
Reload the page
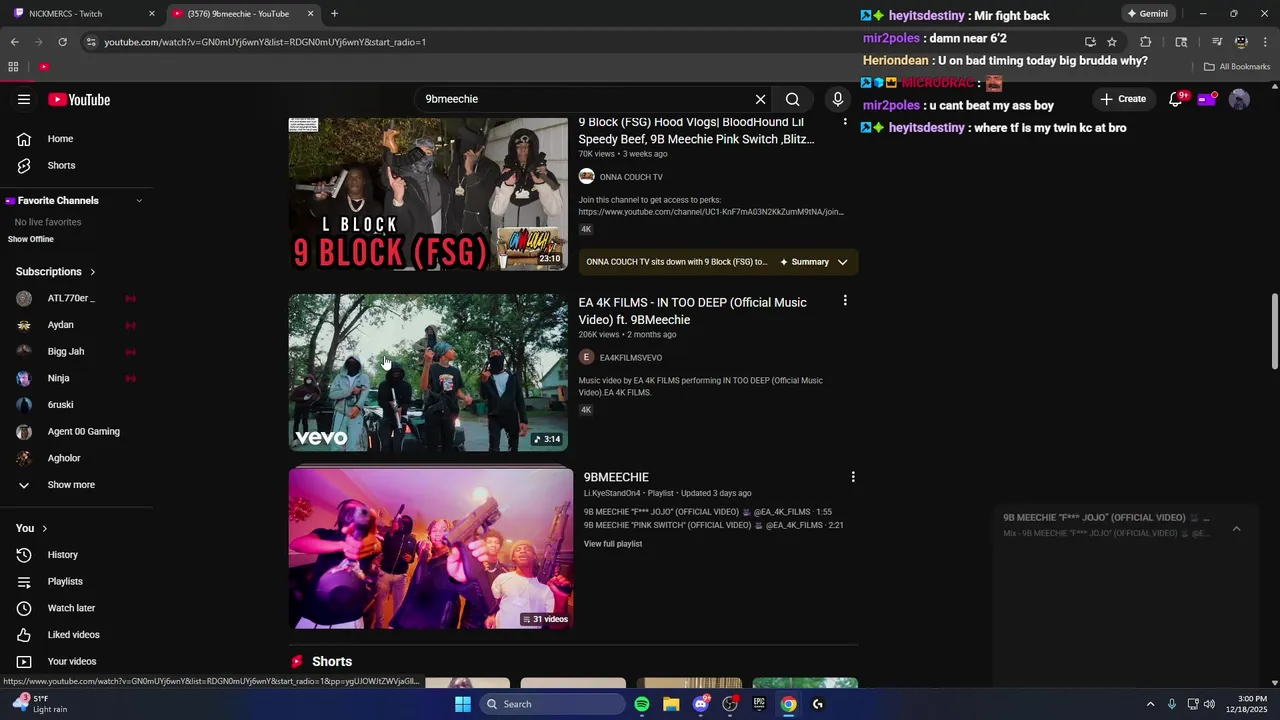(62, 42)
